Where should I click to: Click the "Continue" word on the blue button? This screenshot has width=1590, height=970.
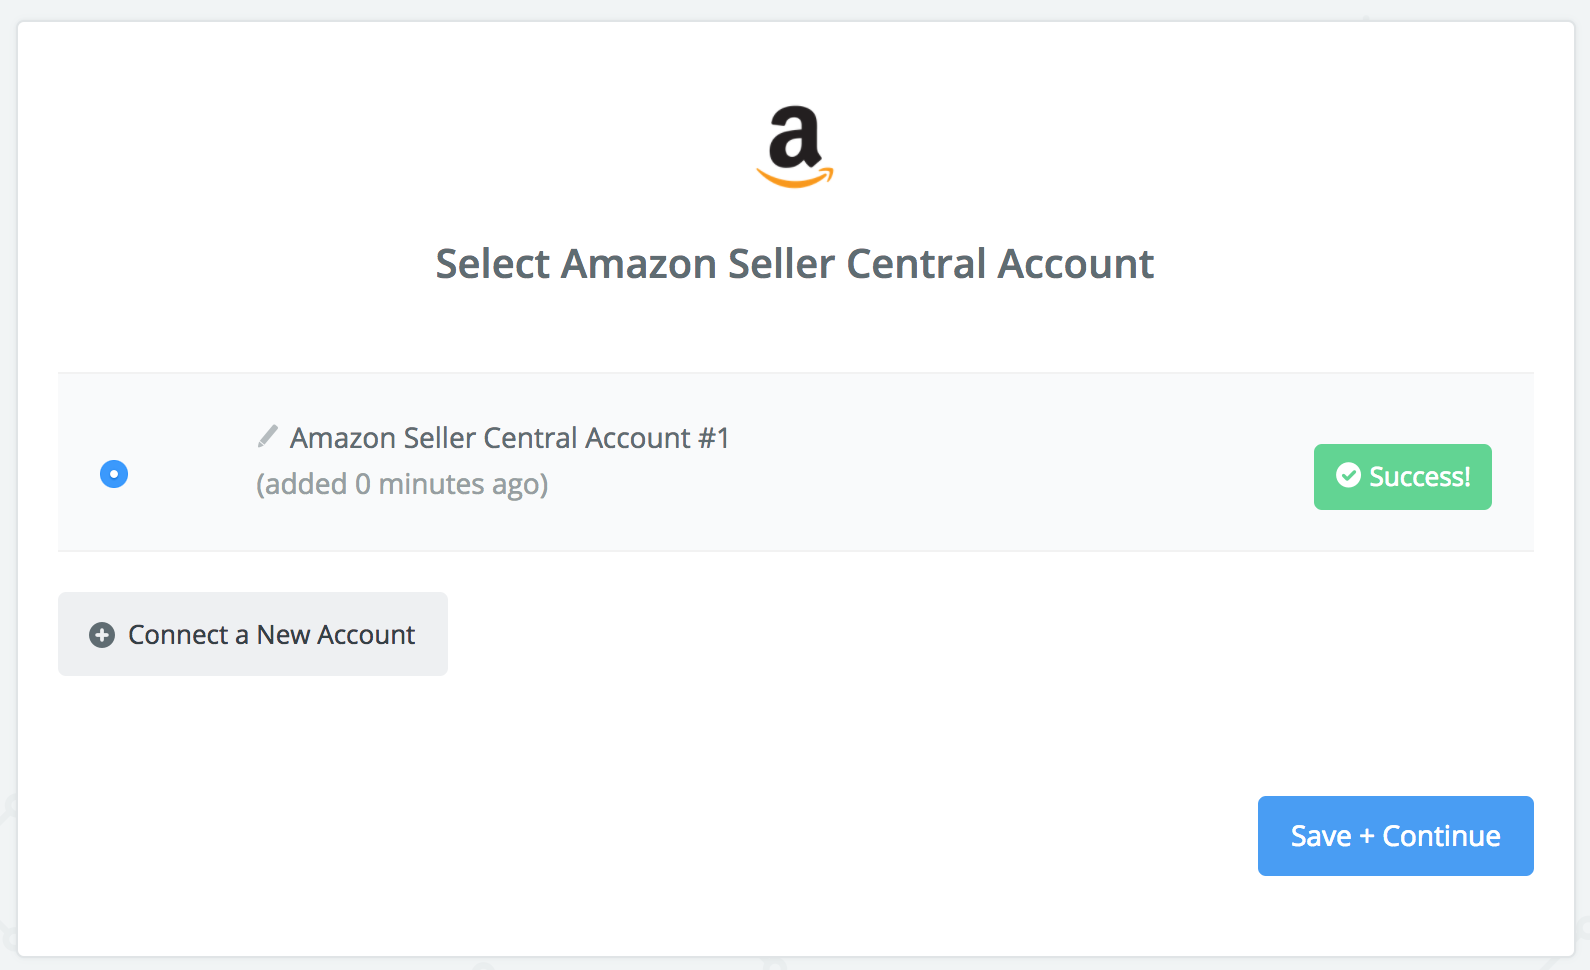coord(1441,836)
